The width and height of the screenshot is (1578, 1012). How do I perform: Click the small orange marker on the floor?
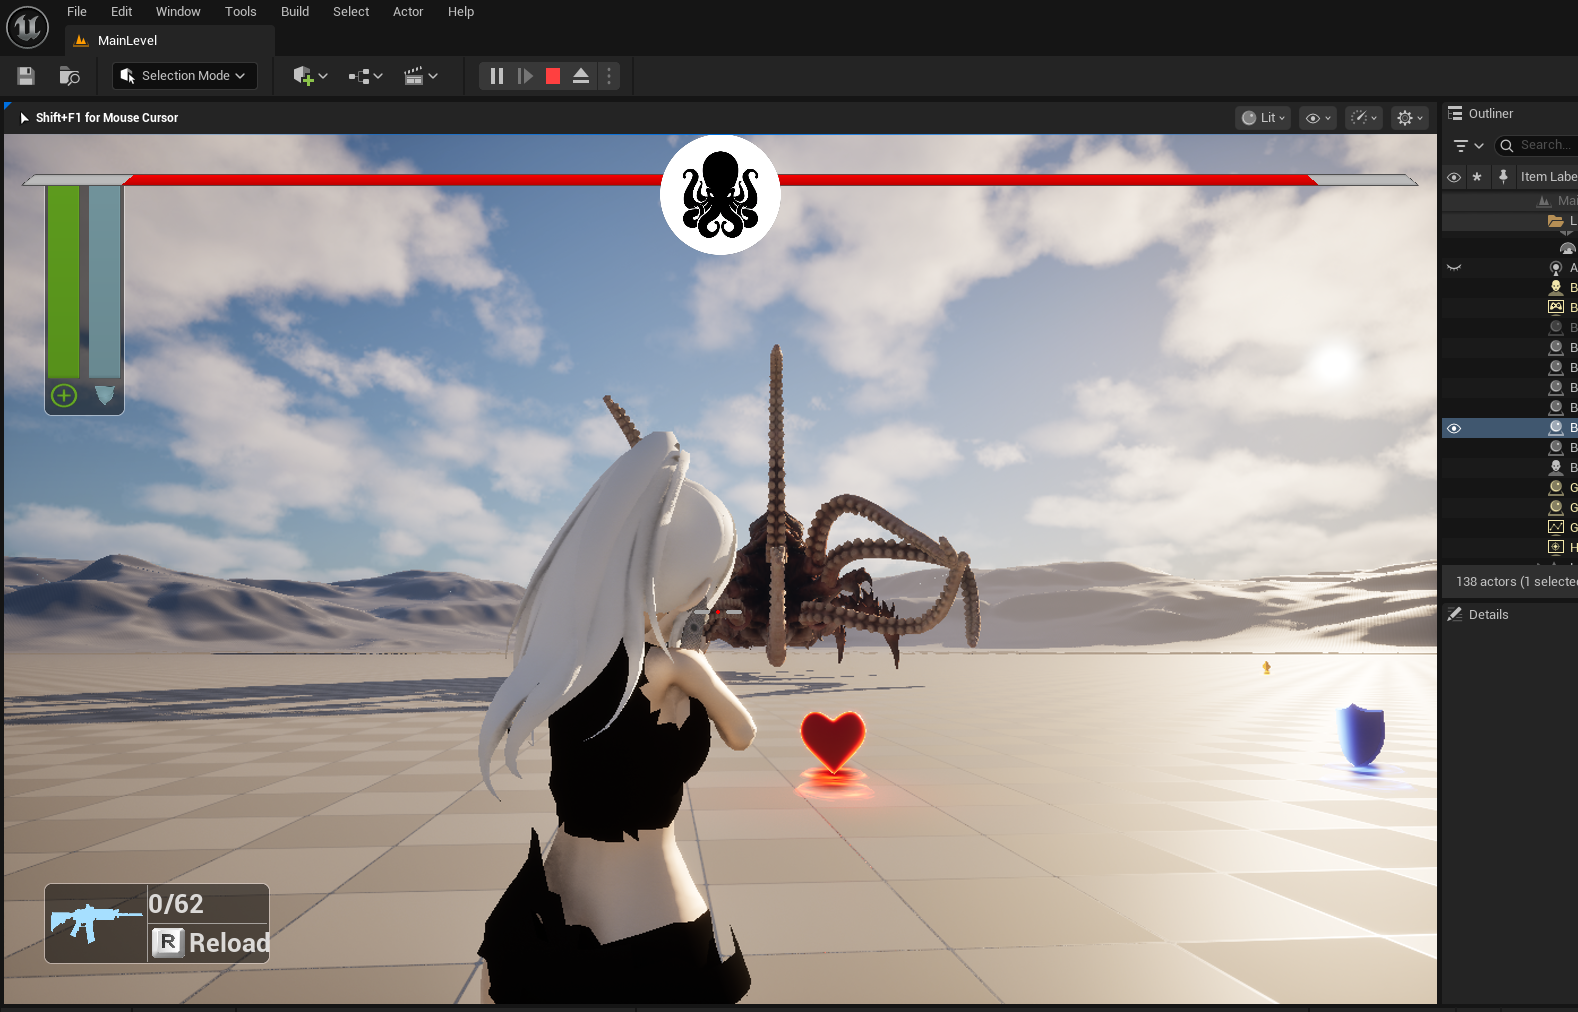coord(1266,667)
